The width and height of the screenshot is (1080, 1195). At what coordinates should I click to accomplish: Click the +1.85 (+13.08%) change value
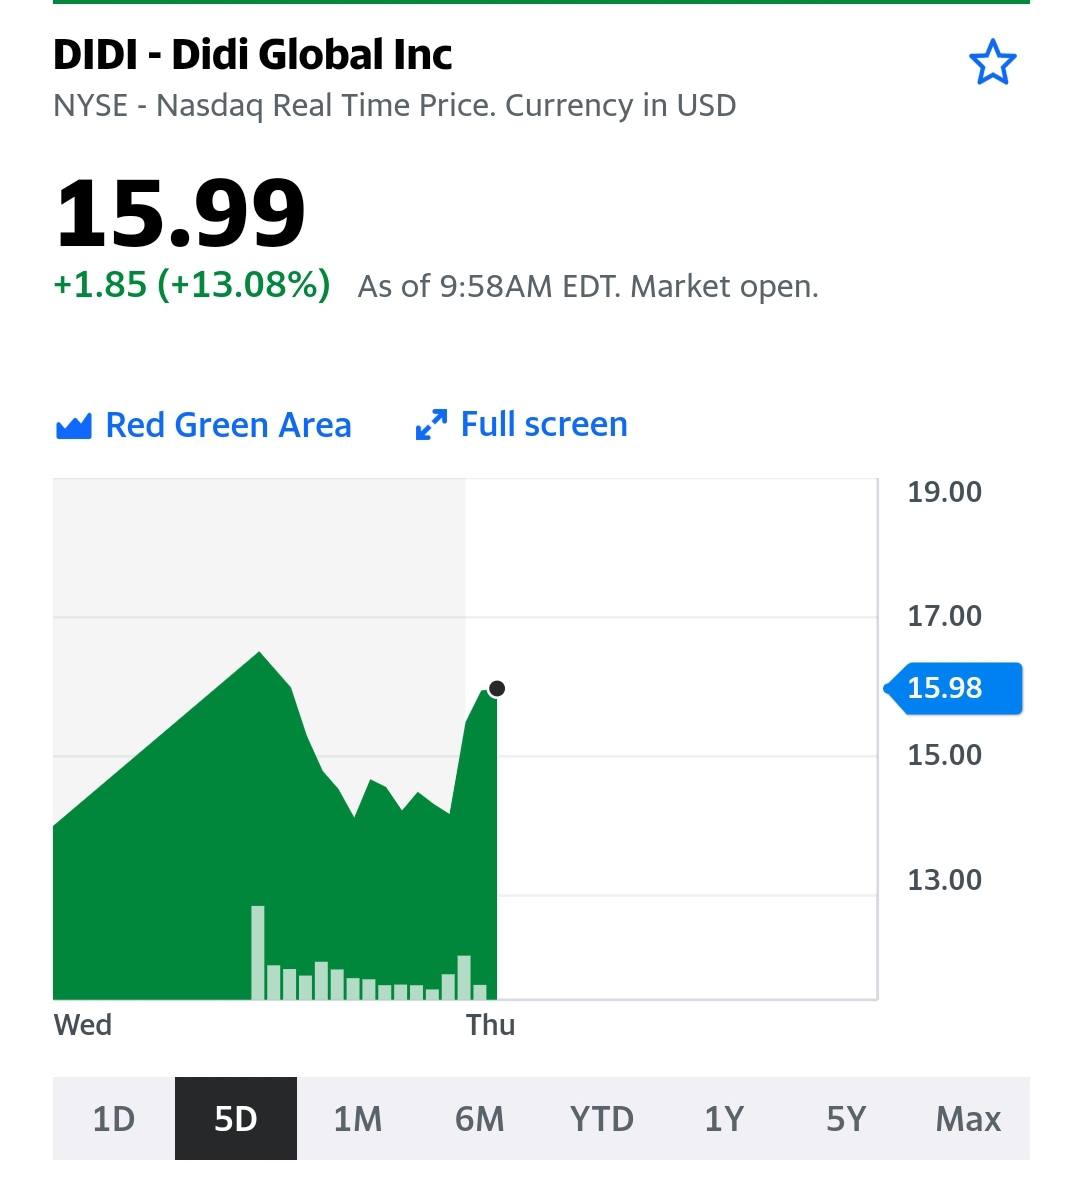(x=192, y=284)
